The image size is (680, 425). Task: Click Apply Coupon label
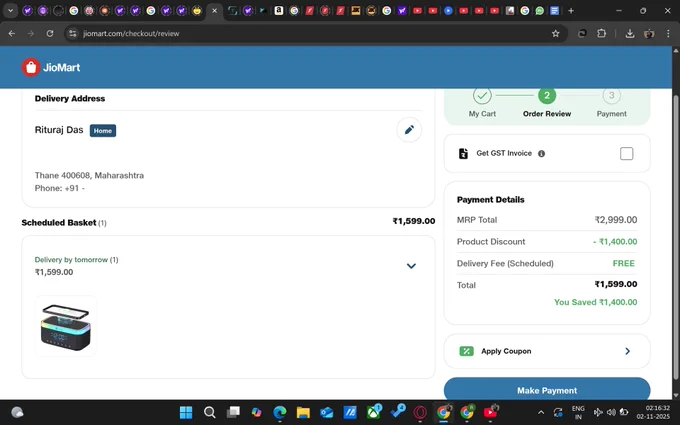(506, 351)
